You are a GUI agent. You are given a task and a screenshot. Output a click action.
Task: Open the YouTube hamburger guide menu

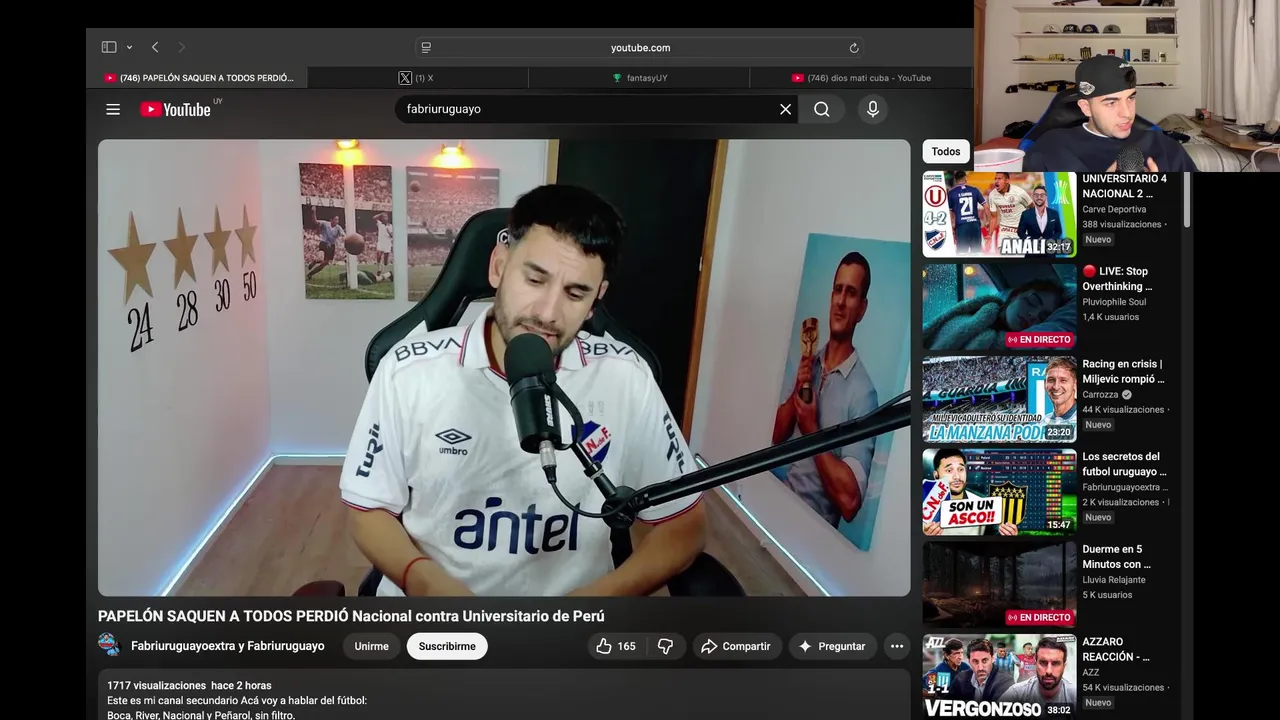pyautogui.click(x=113, y=109)
